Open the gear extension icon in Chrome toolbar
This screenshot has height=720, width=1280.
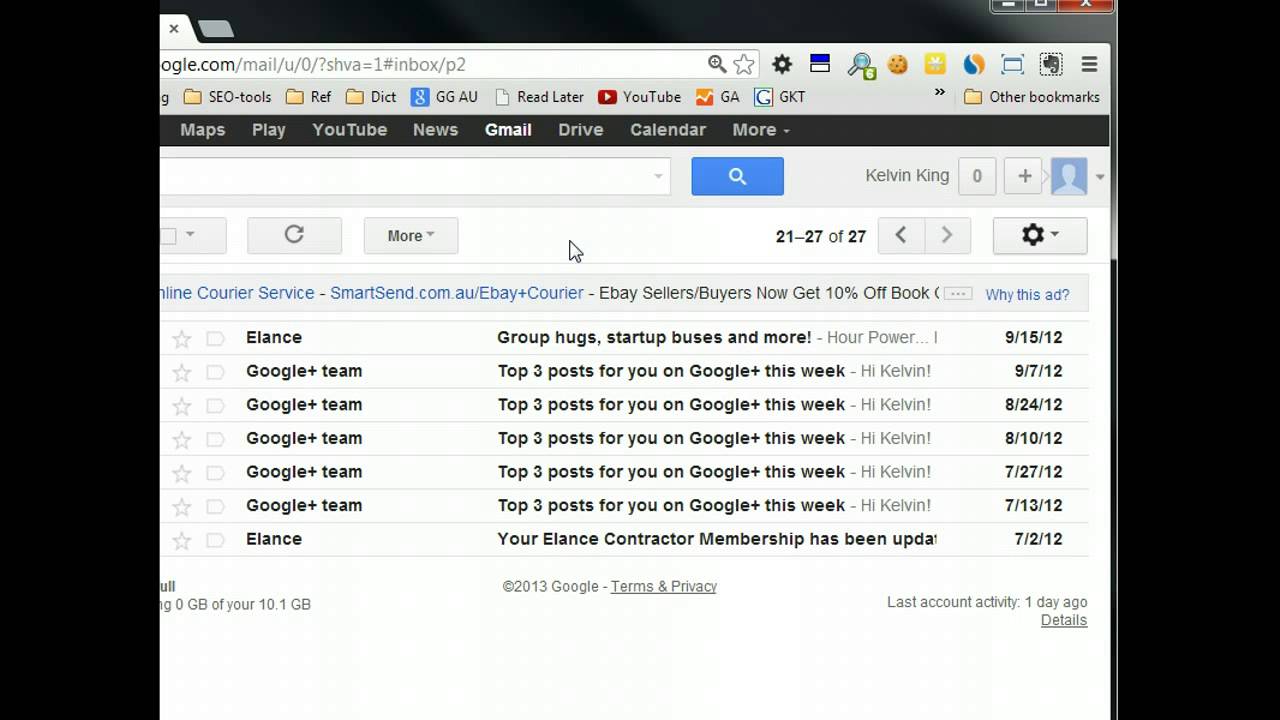[x=782, y=64]
